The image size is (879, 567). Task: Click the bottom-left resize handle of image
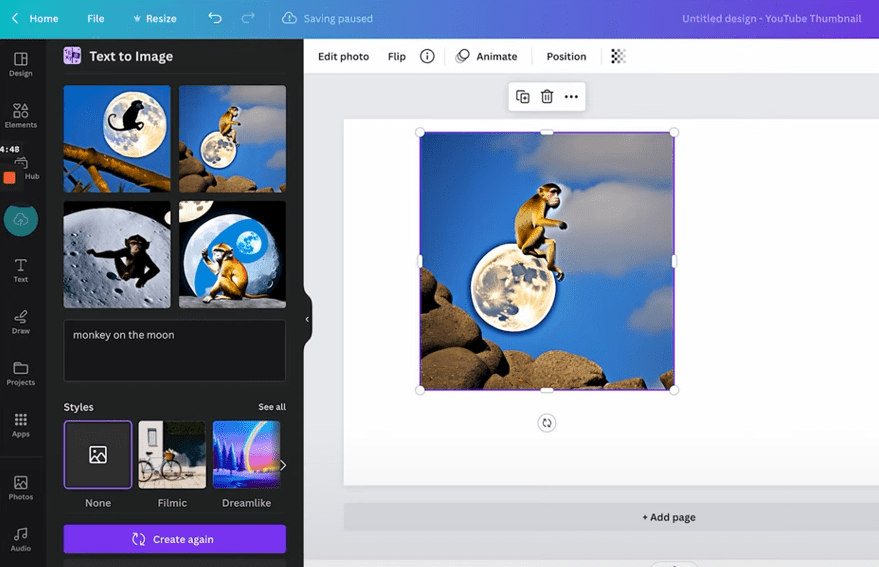420,390
